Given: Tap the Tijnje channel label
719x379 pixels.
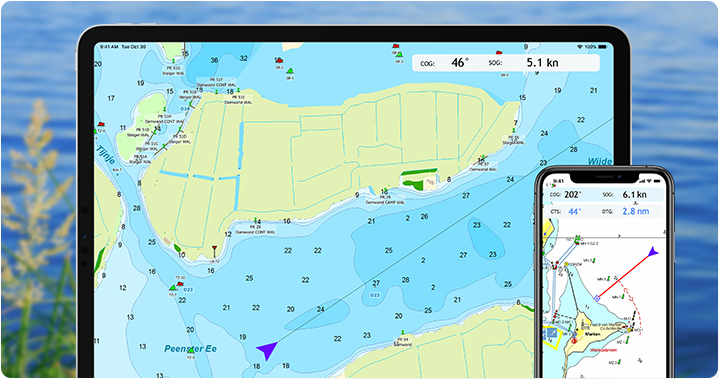Looking at the screenshot, I should point(105,155).
